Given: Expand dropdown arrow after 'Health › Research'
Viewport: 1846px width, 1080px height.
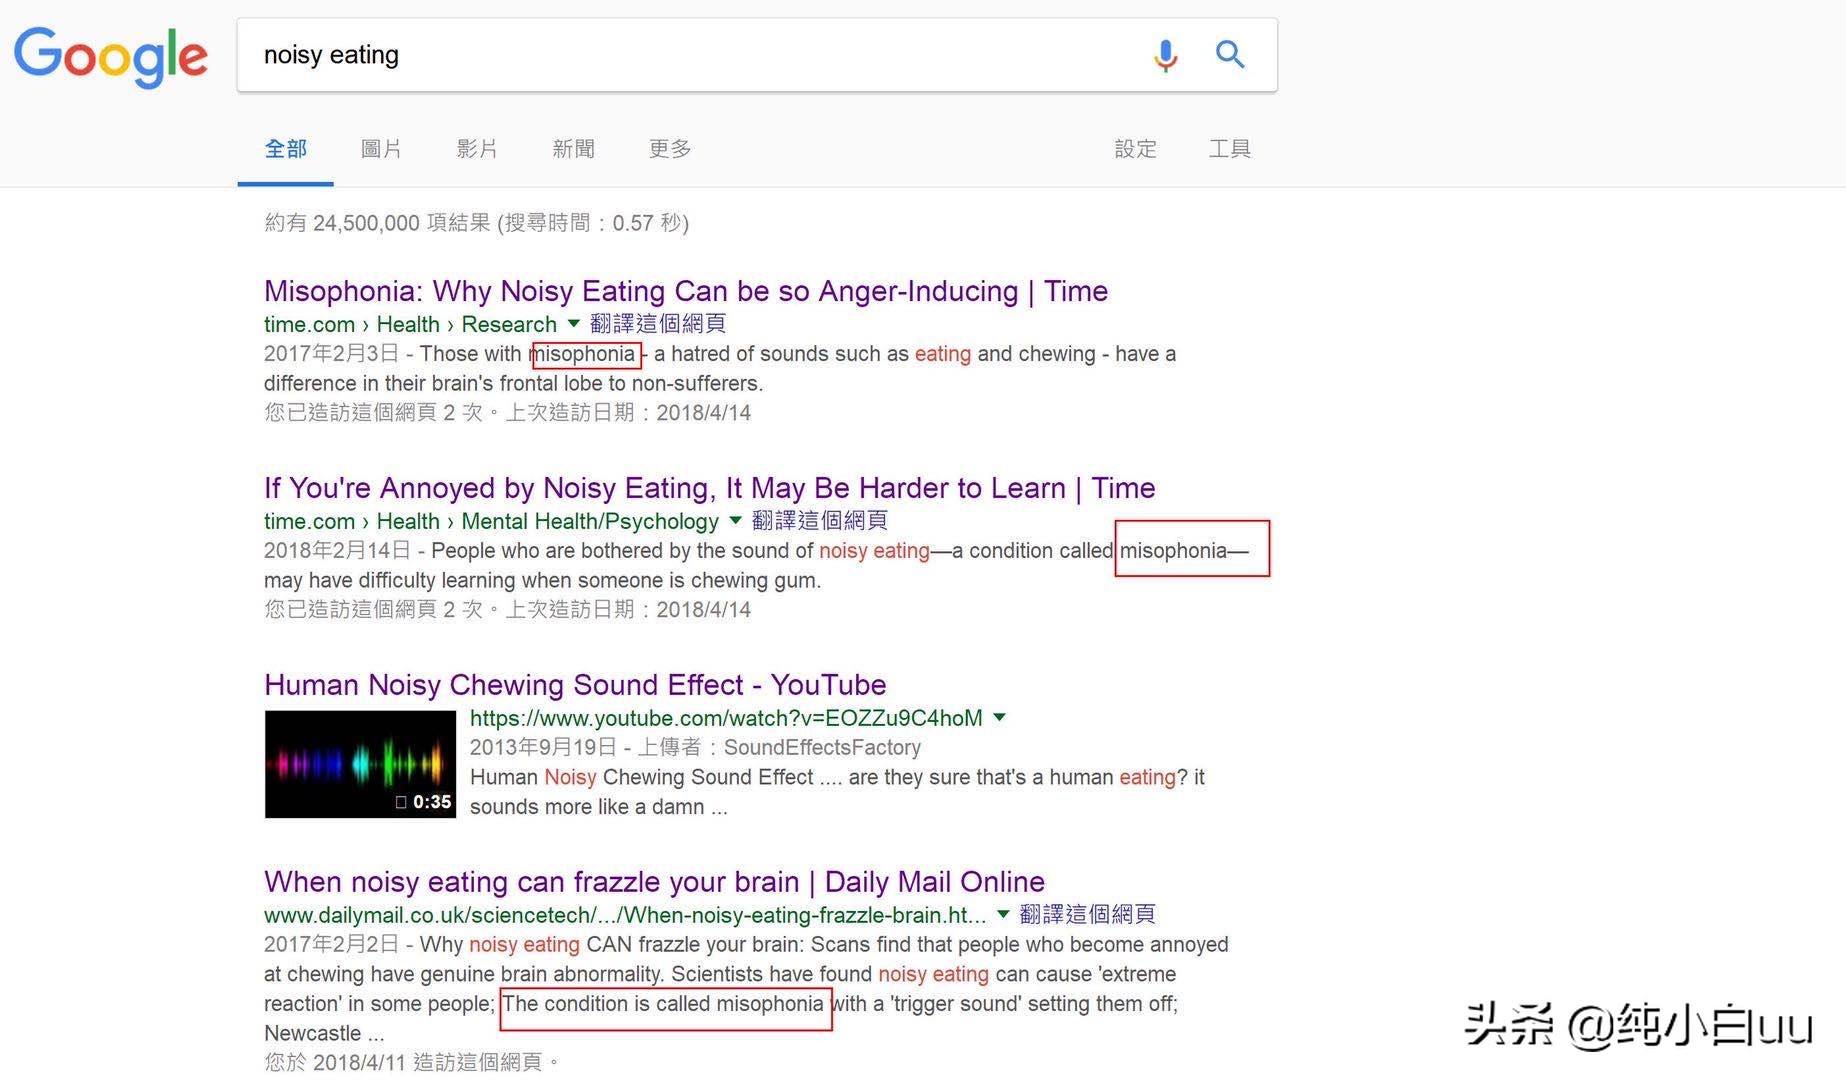Looking at the screenshot, I should (x=574, y=323).
